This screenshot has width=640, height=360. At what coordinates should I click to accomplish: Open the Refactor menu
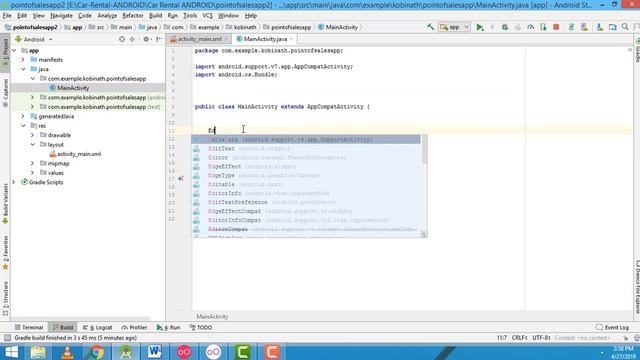click(133, 16)
